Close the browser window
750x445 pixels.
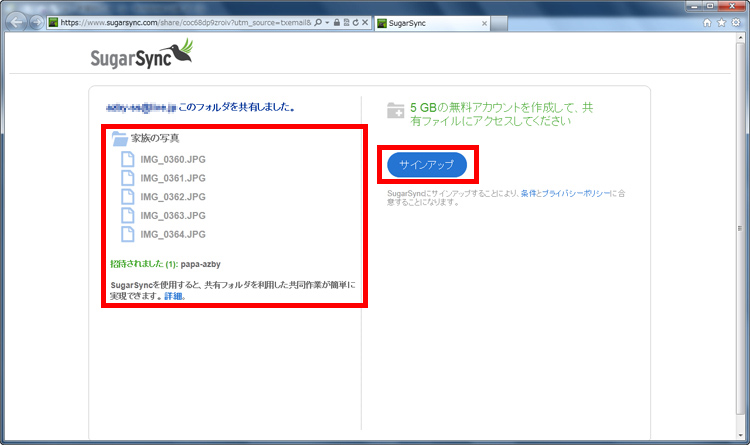(732, 6)
